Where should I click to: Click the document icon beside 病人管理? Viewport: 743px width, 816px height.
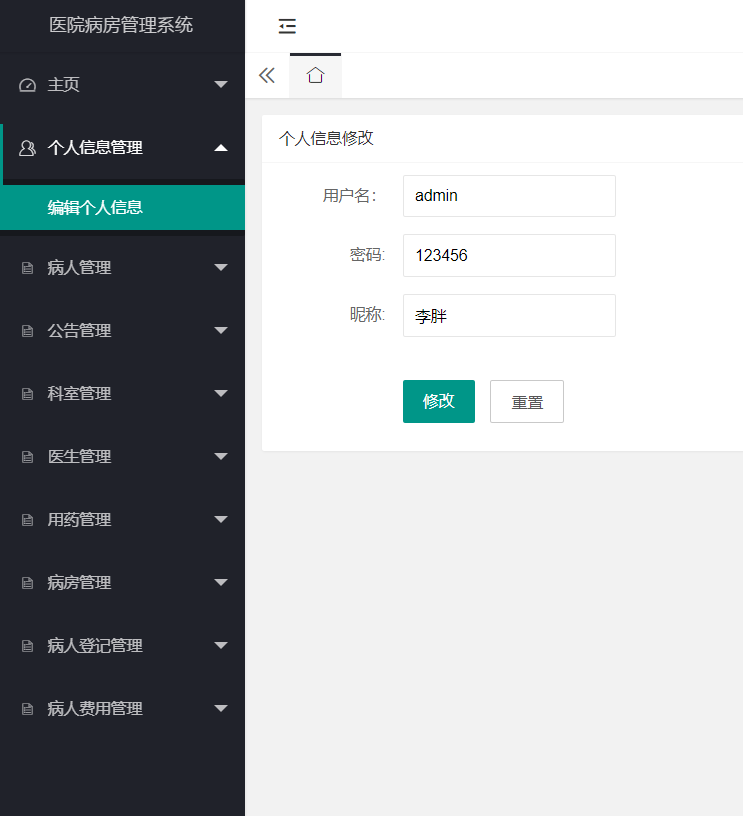tap(28, 268)
